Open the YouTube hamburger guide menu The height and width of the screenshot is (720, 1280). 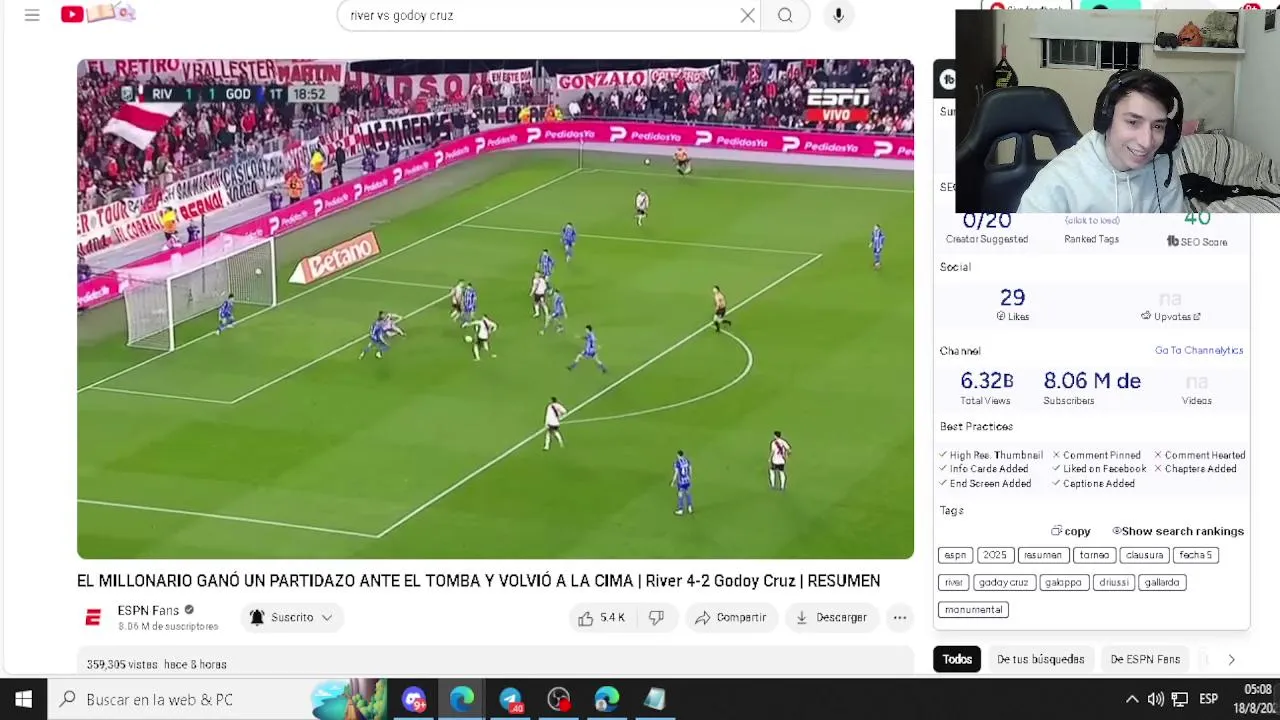click(x=32, y=15)
